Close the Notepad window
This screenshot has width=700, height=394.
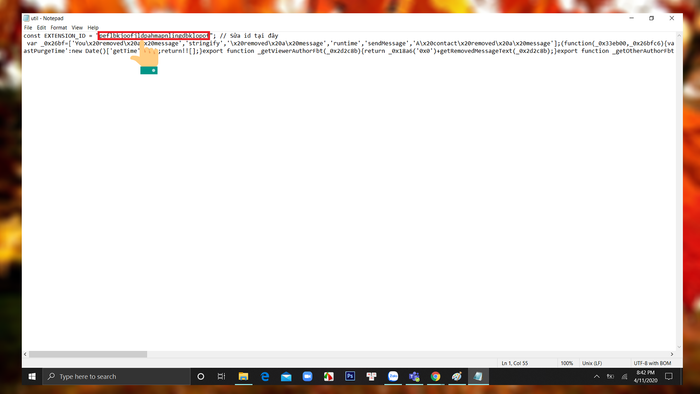[671, 18]
